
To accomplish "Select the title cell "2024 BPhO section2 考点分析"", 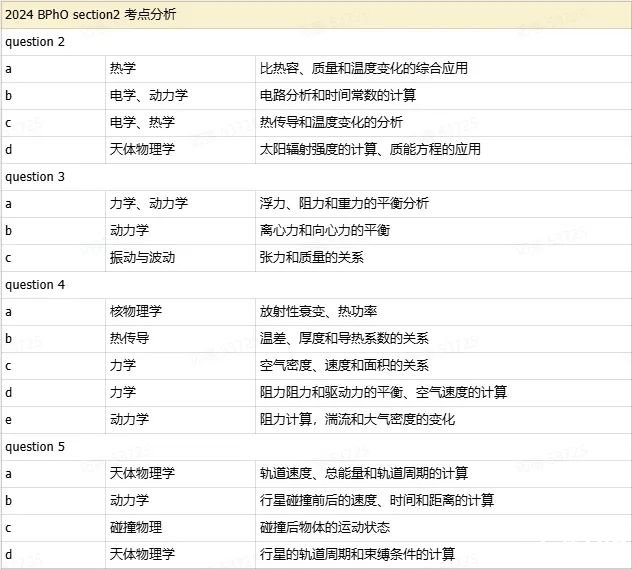I will pyautogui.click(x=316, y=15).
